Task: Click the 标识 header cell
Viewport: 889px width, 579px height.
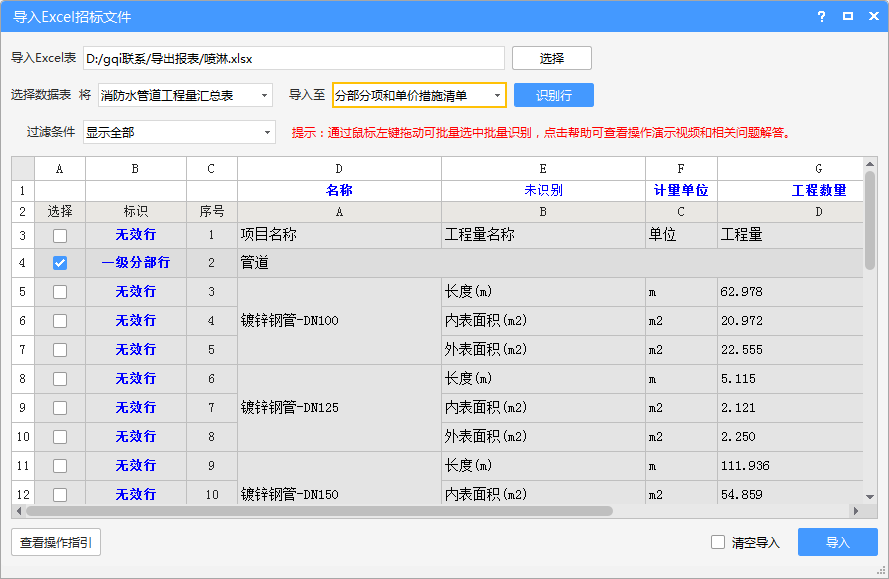Action: click(136, 212)
